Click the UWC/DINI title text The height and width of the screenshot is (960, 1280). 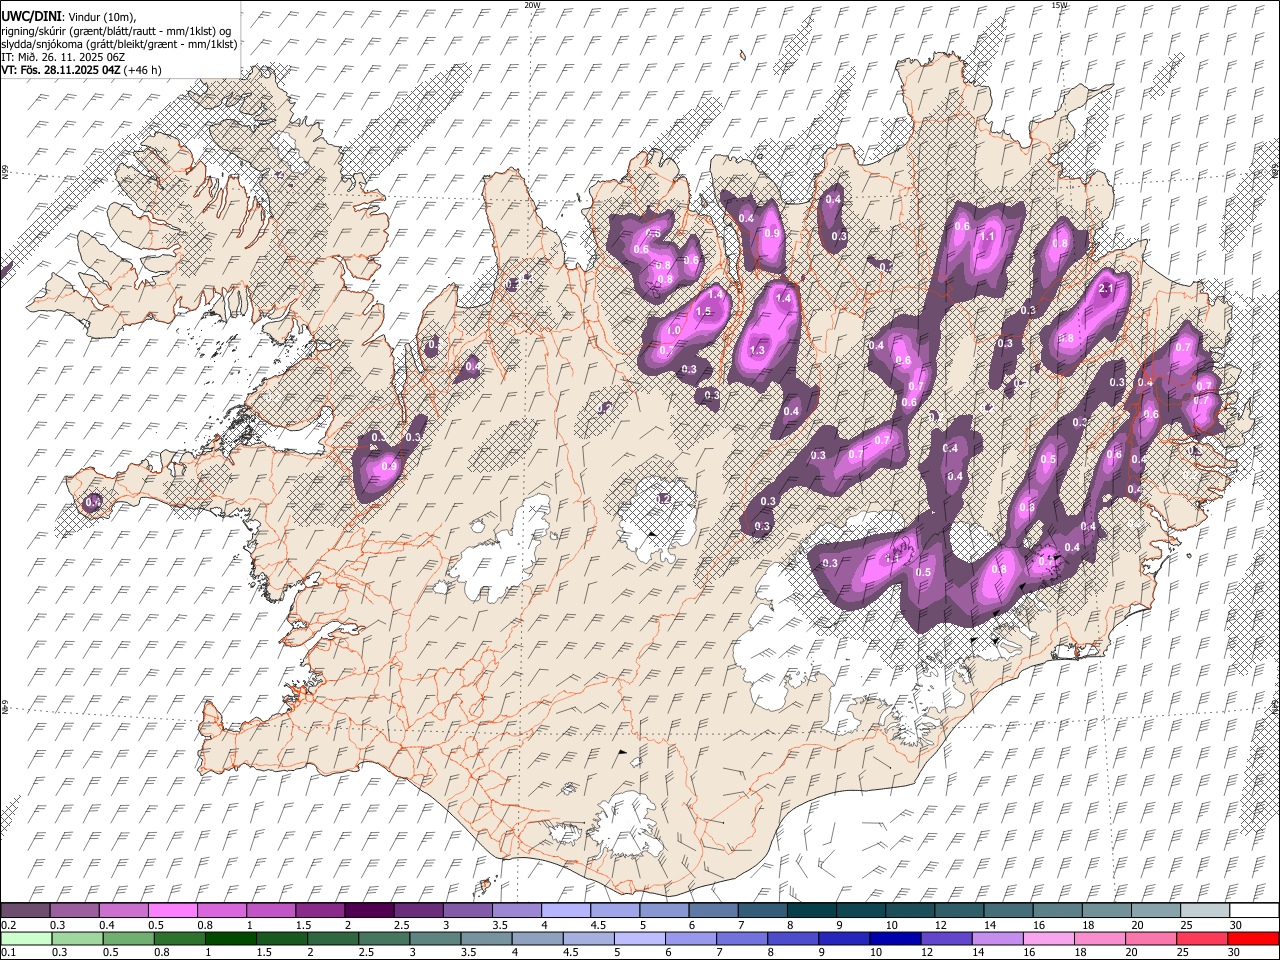pyautogui.click(x=32, y=16)
